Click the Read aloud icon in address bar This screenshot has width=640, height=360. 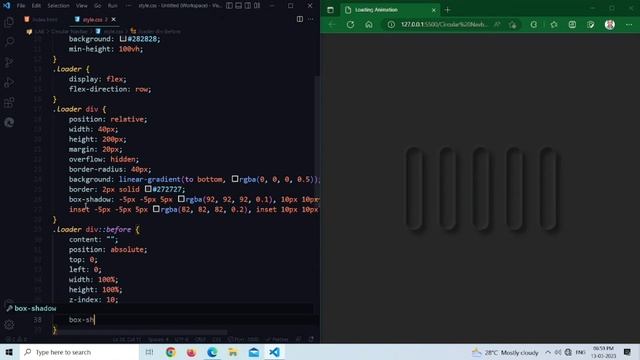(497, 24)
